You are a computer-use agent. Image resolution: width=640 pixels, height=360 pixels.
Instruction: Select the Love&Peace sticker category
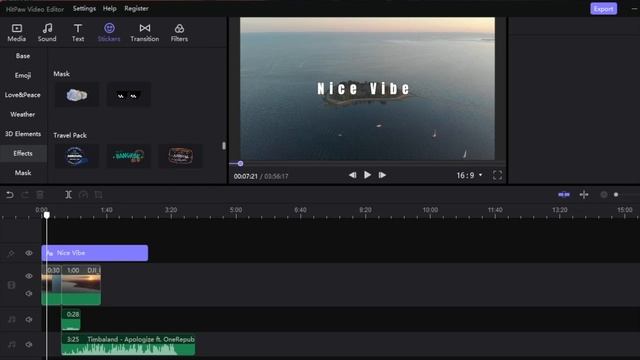pos(23,95)
